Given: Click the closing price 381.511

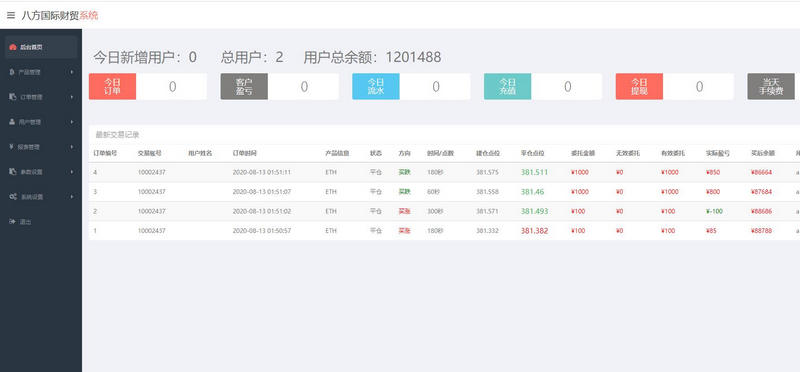Looking at the screenshot, I should point(534,172).
